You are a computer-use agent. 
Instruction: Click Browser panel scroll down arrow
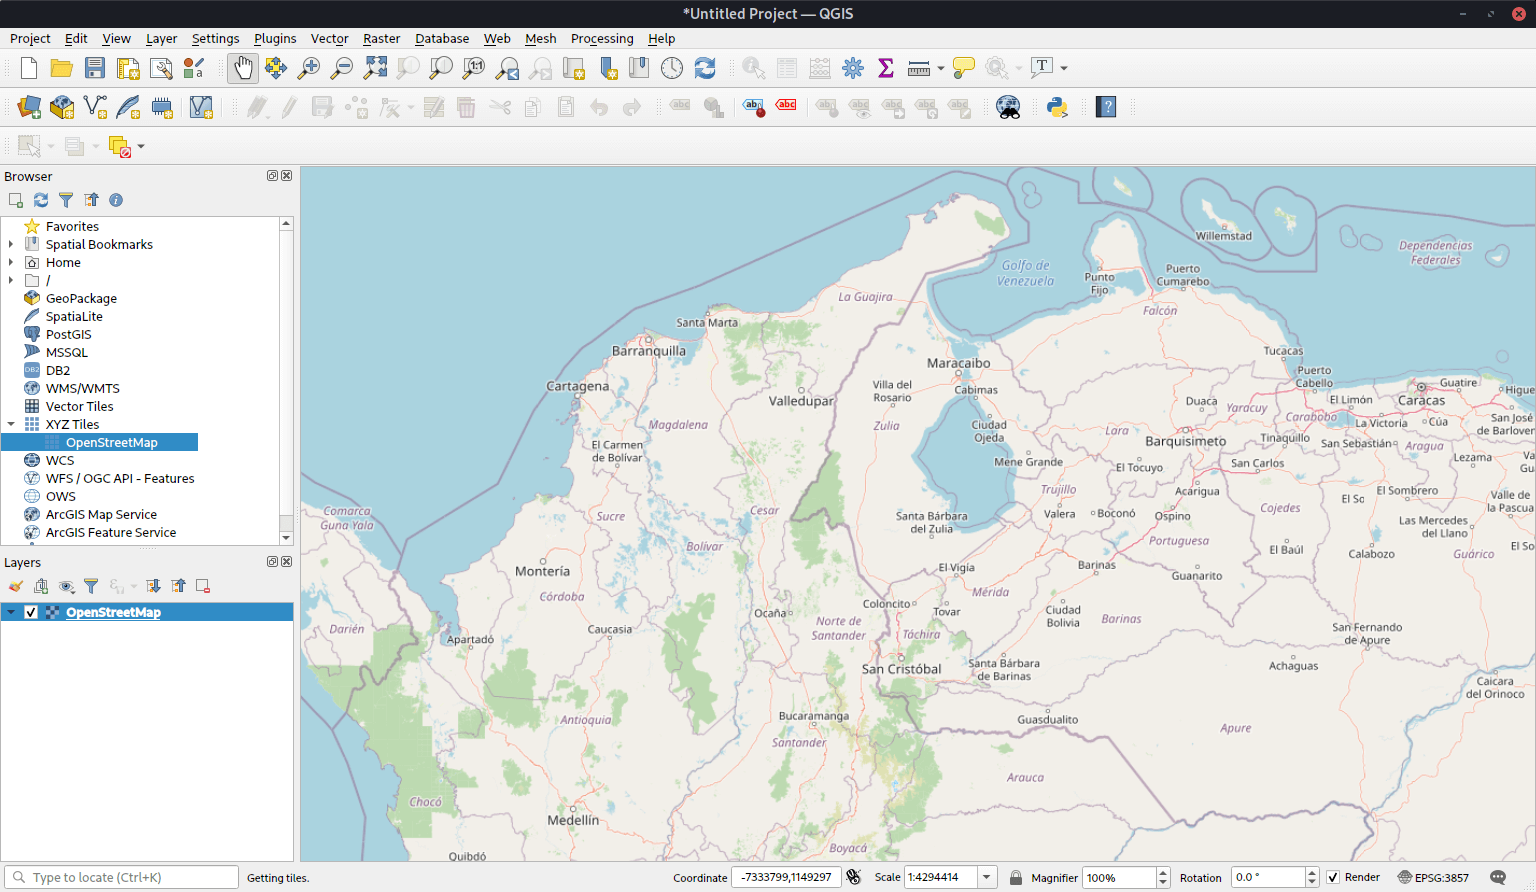point(286,538)
